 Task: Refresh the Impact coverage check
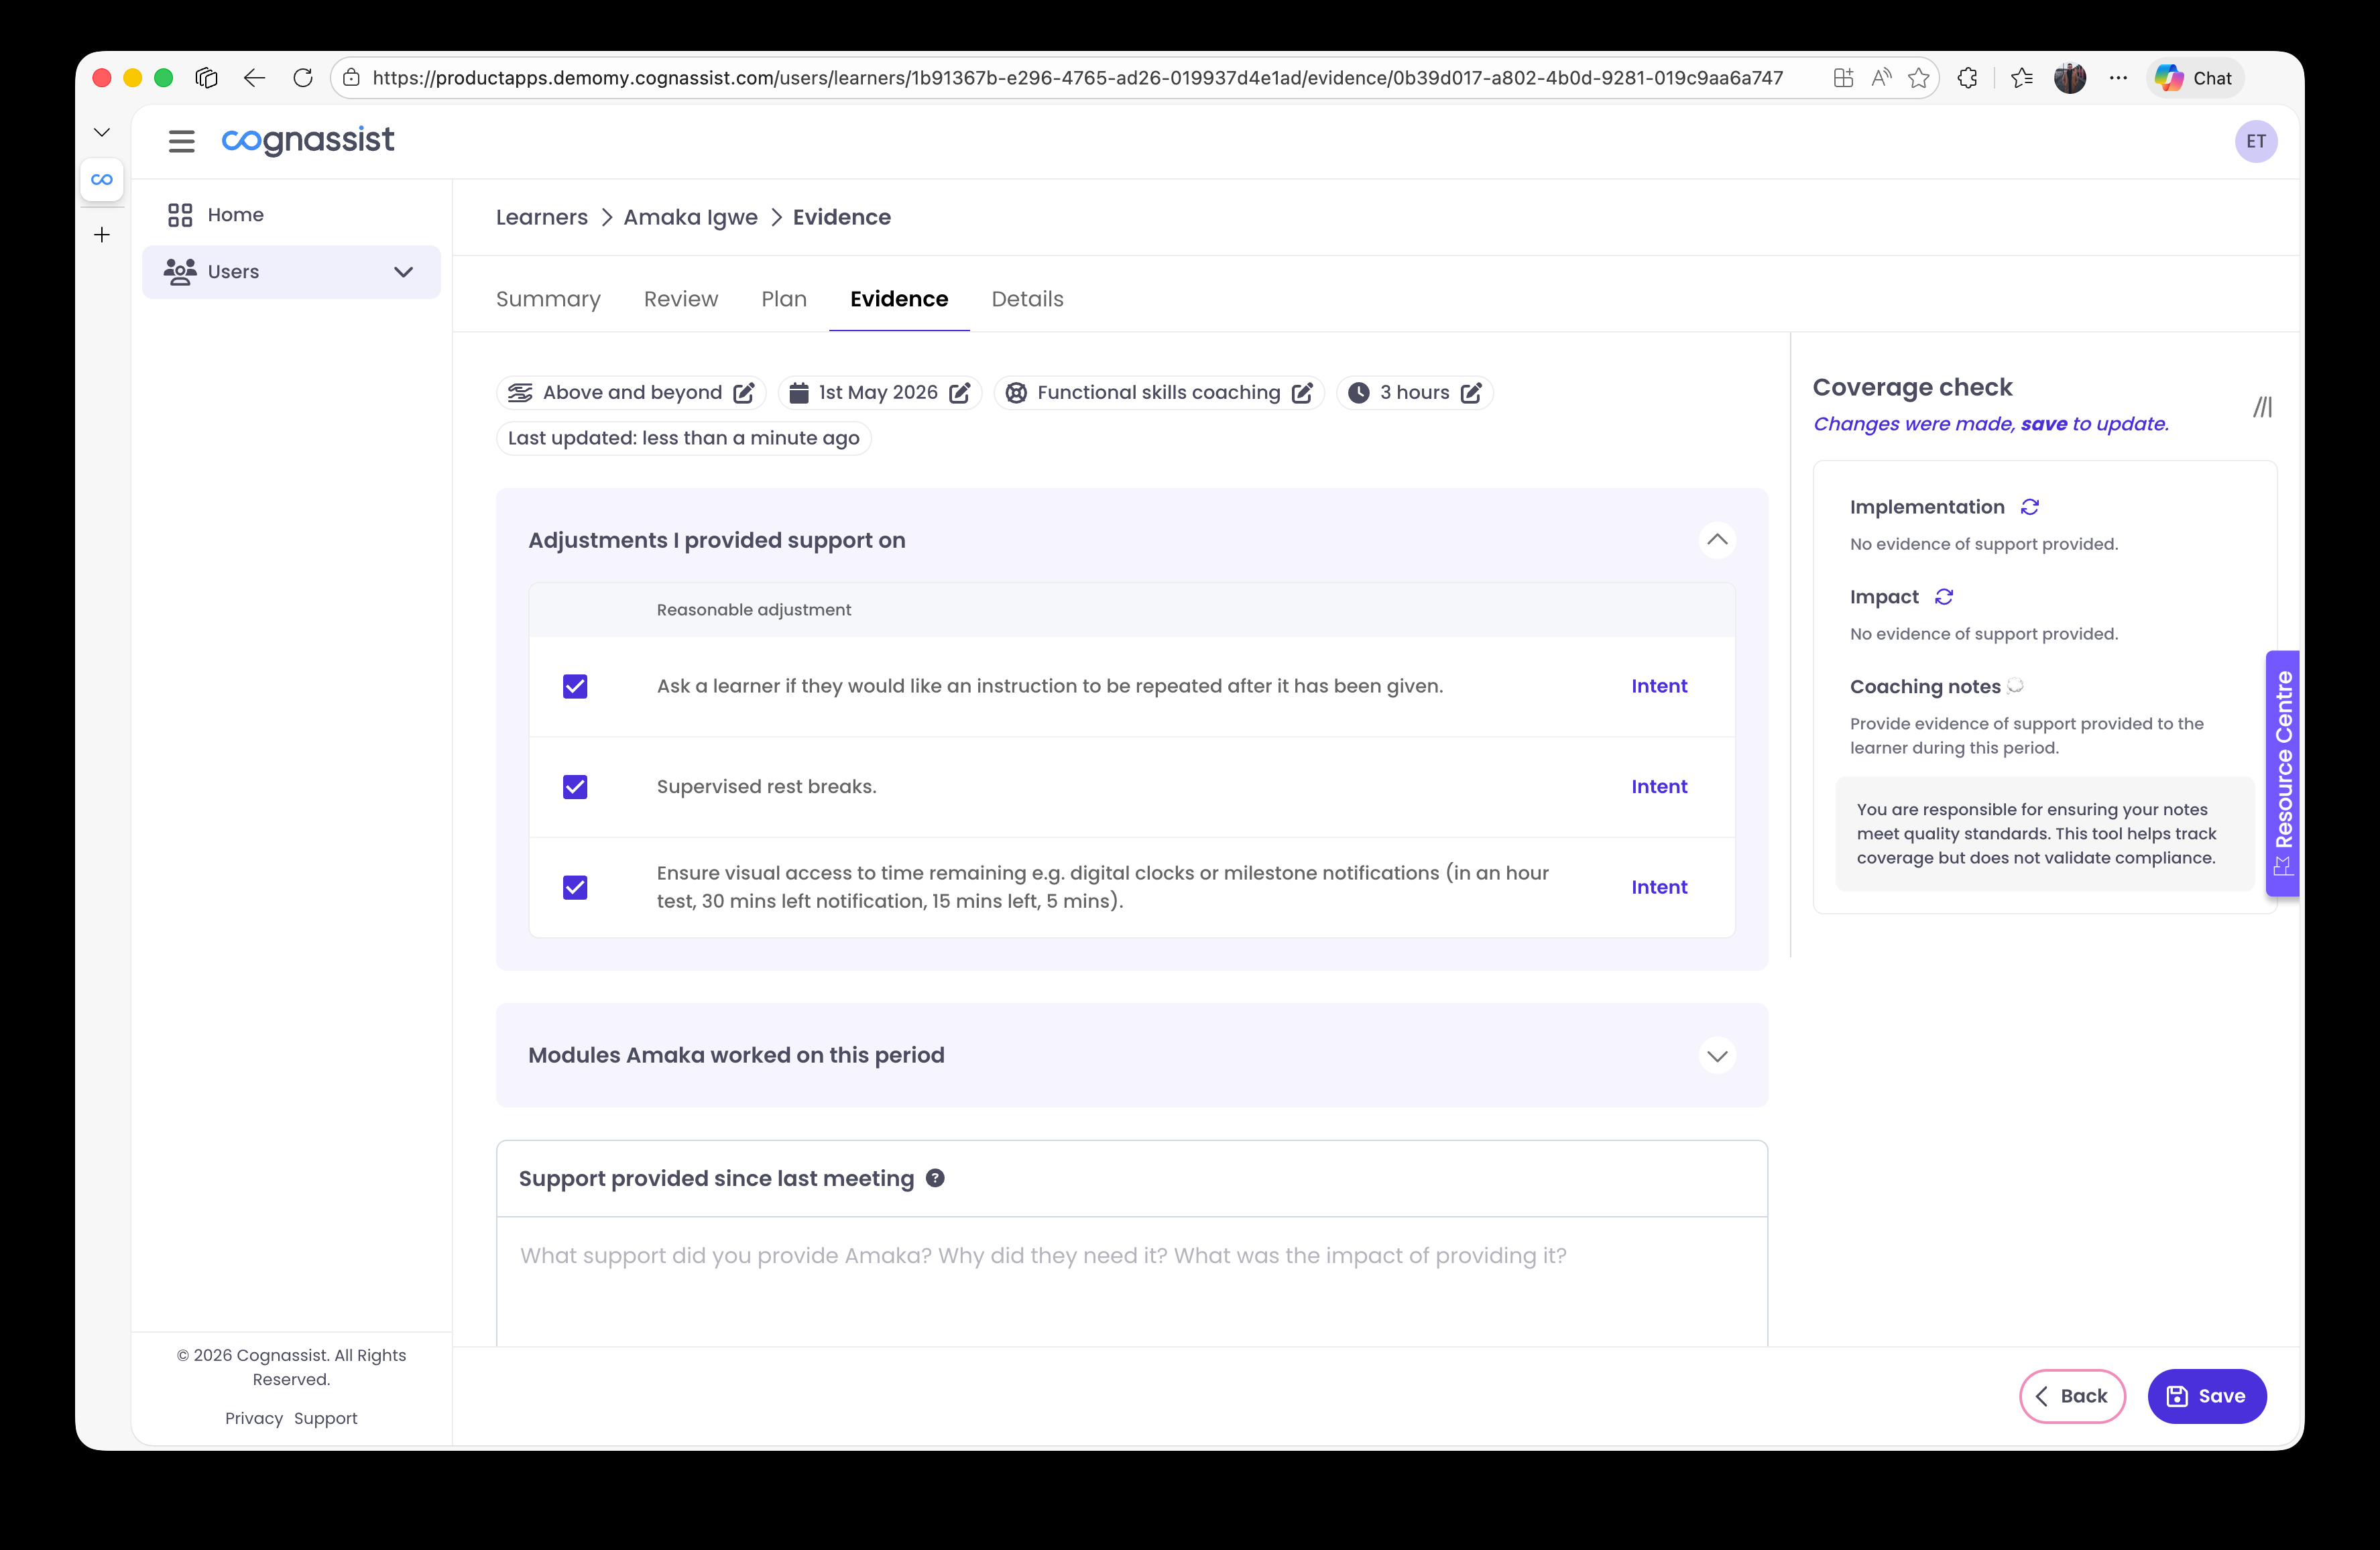1943,596
